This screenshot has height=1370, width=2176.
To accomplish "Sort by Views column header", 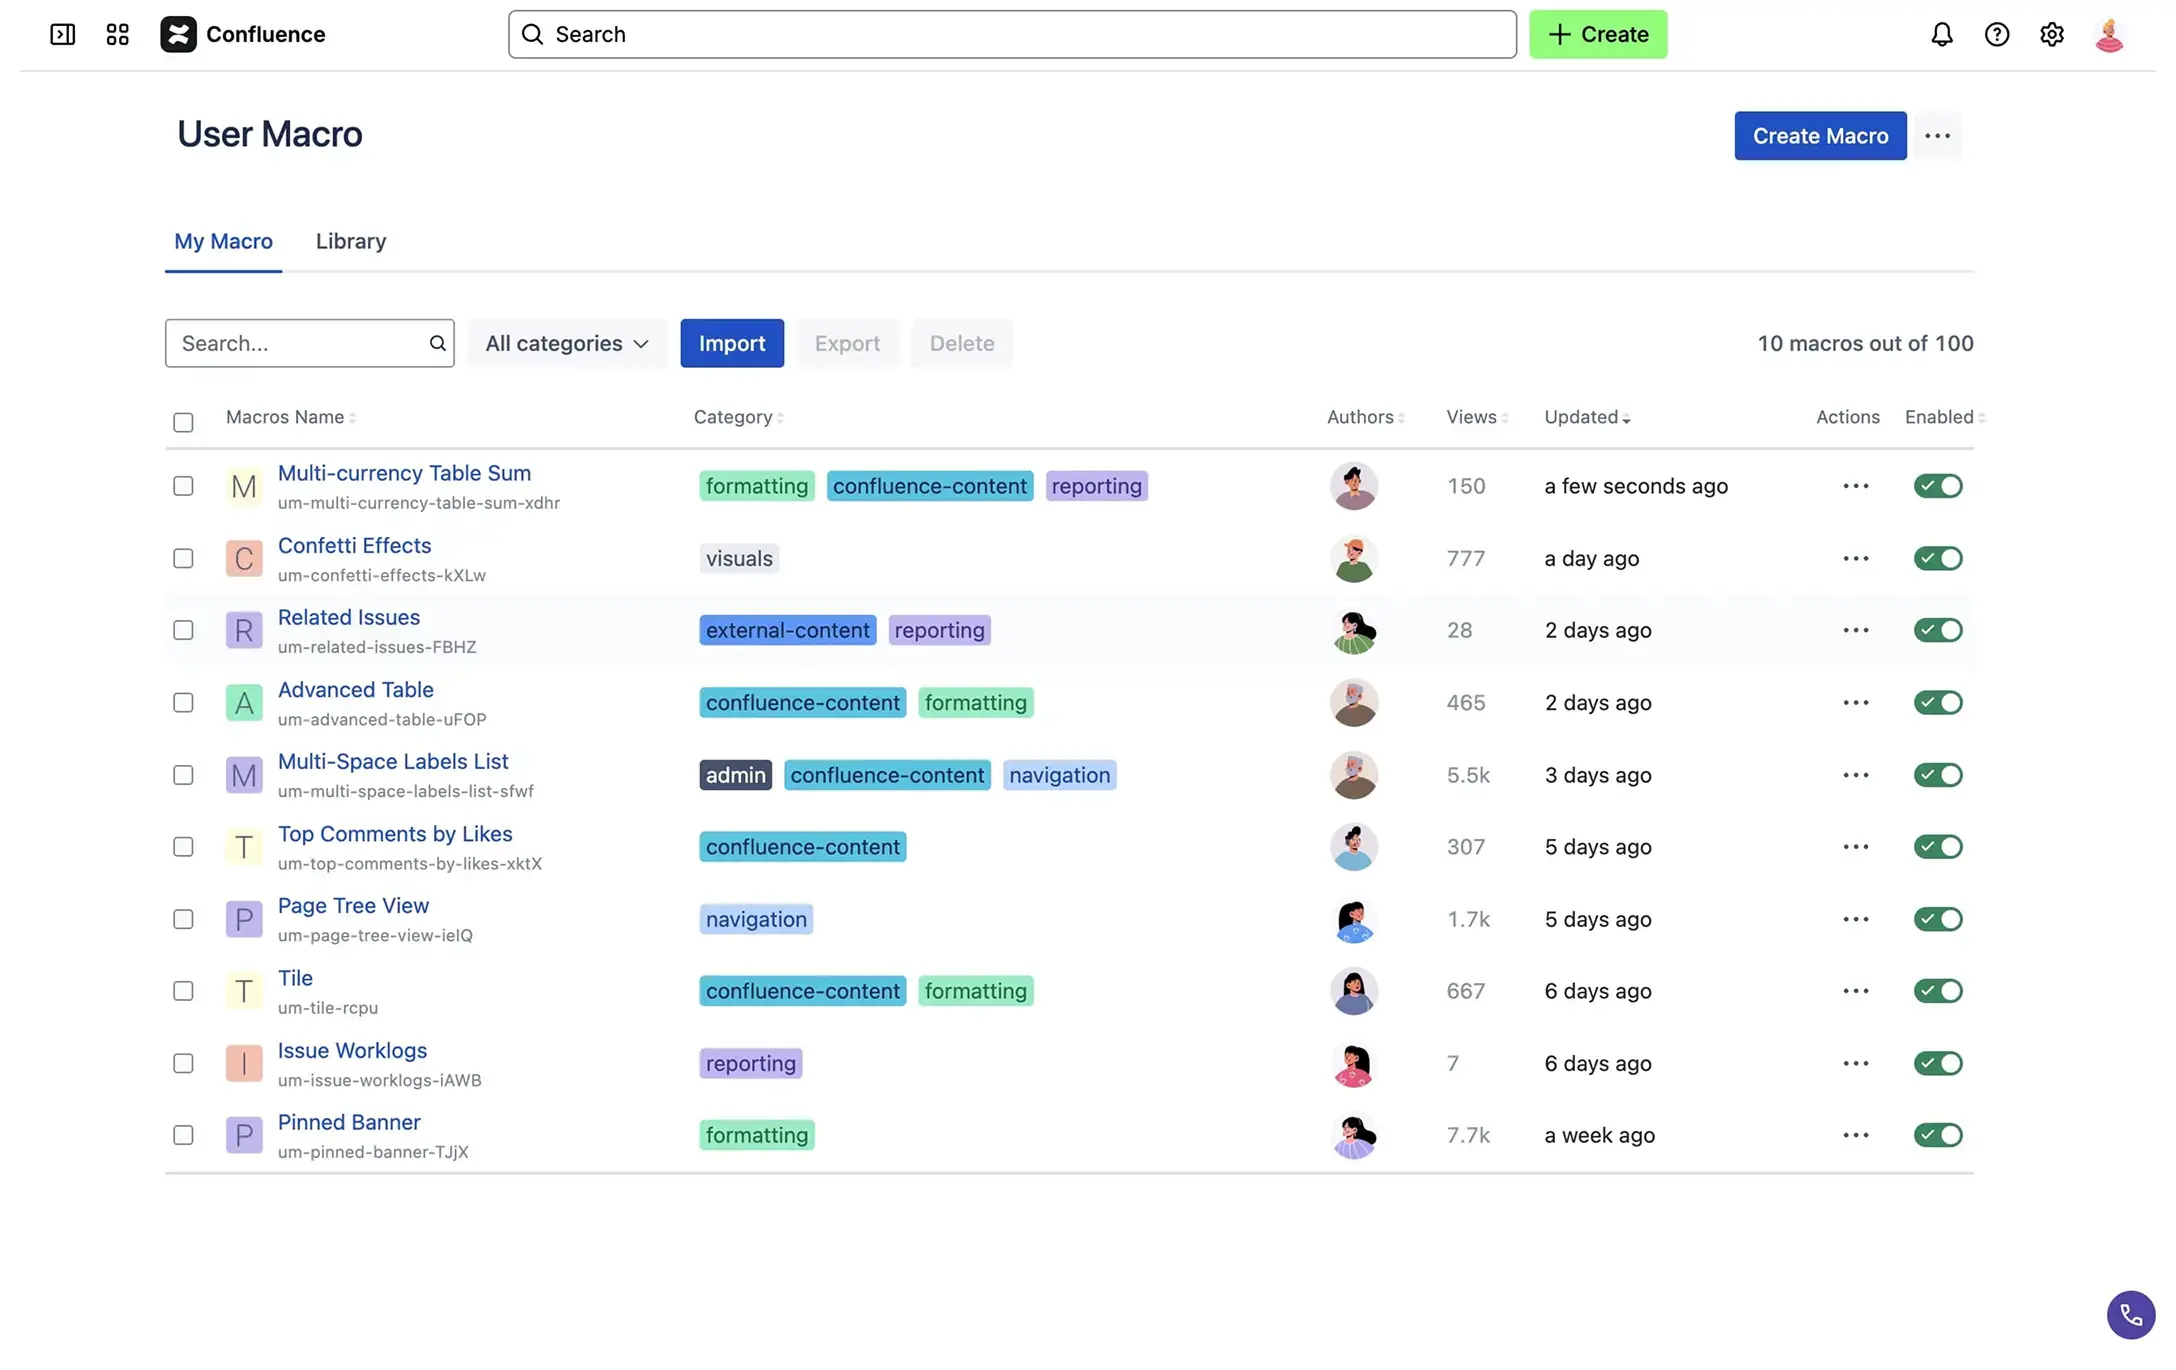I will pyautogui.click(x=1477, y=417).
